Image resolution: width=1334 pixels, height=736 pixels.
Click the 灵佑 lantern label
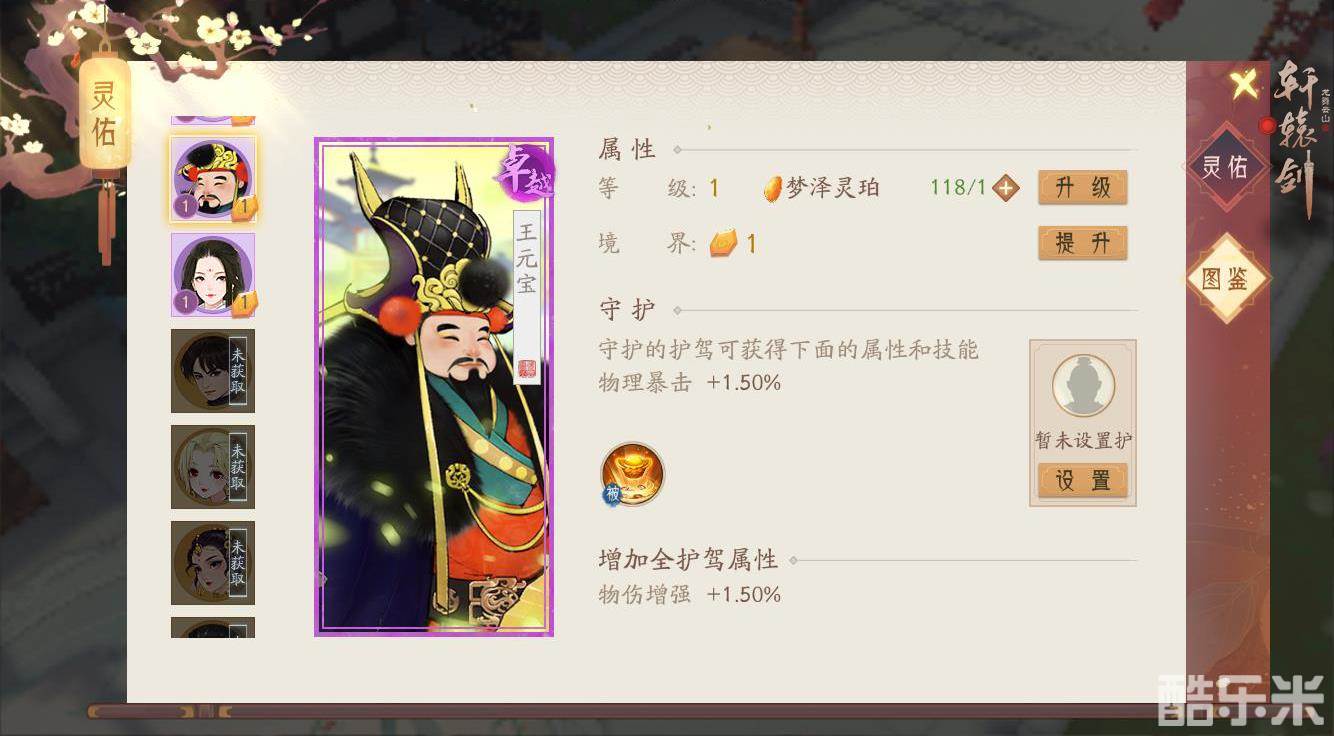104,113
